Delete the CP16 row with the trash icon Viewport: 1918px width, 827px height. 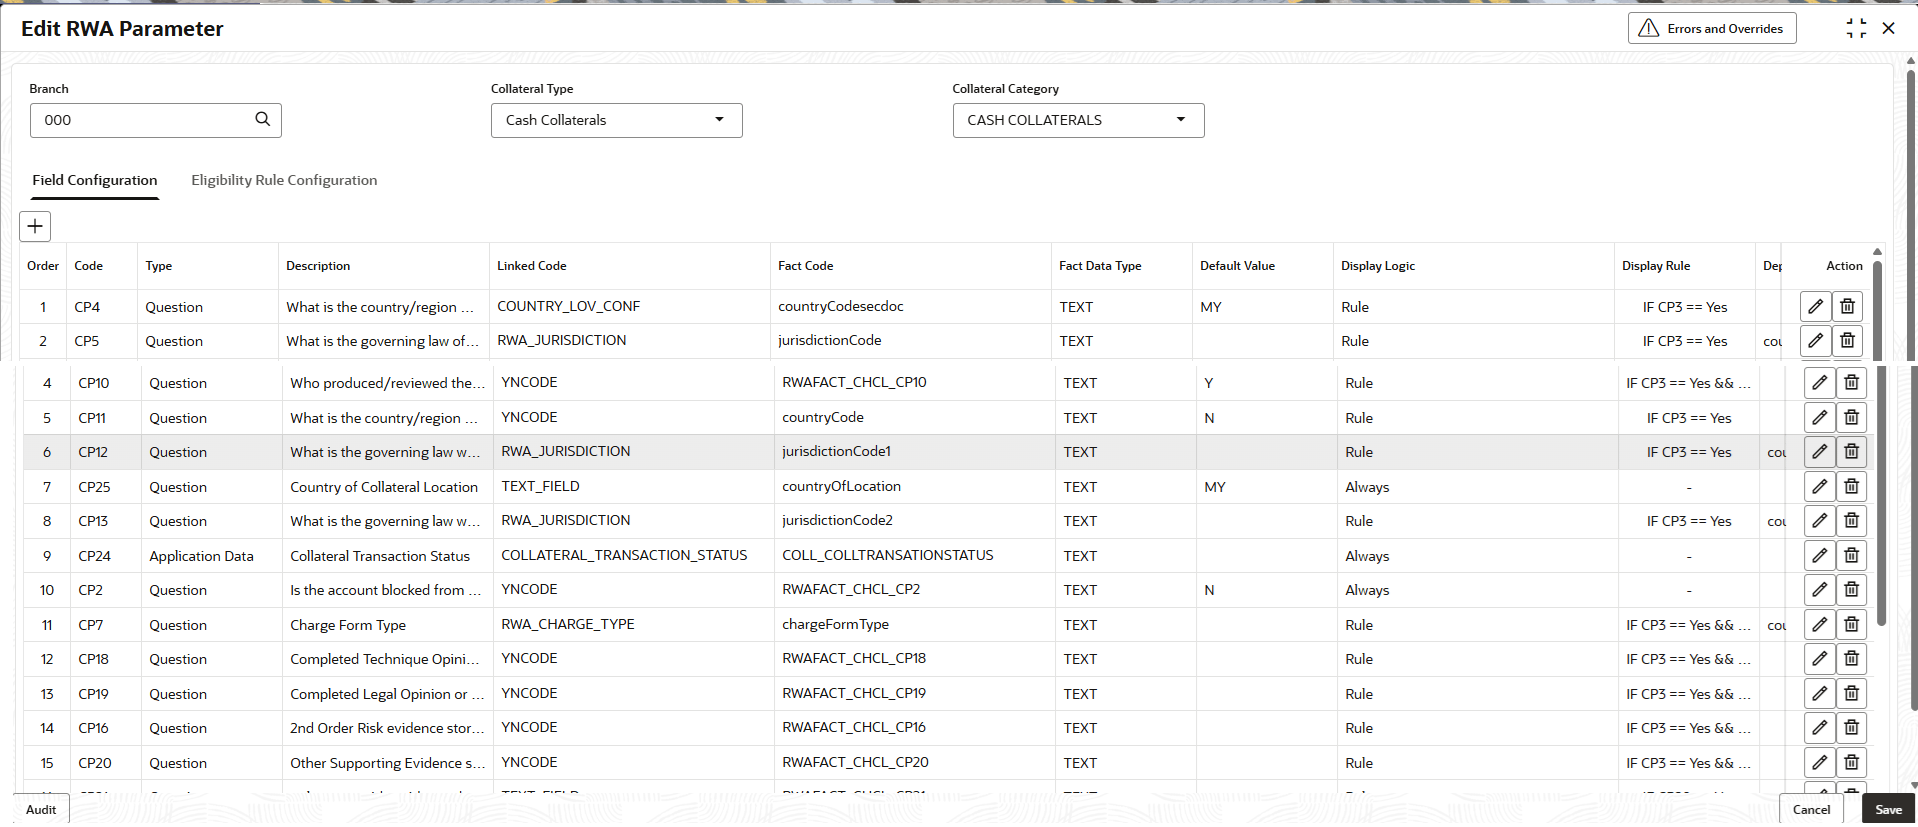click(1851, 728)
